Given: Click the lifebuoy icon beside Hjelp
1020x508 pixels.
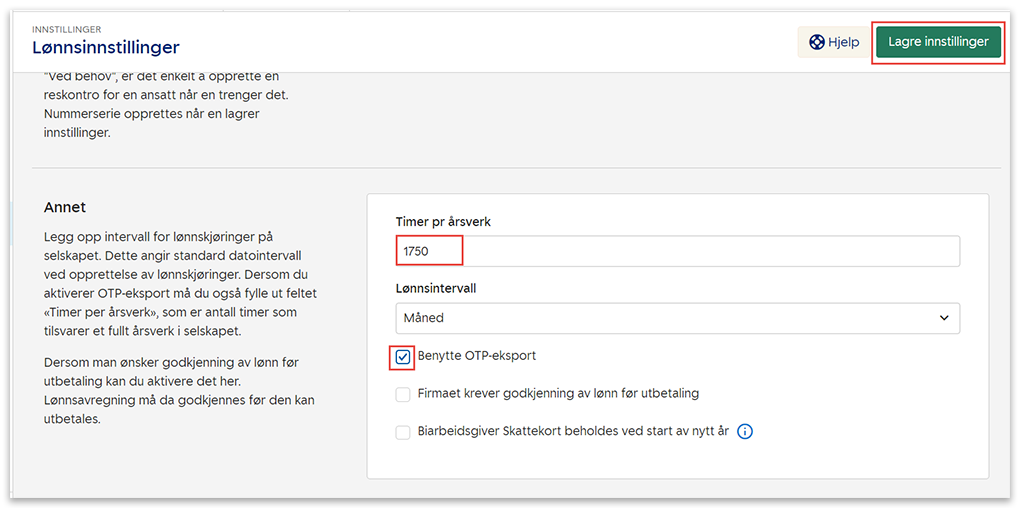Looking at the screenshot, I should [817, 42].
